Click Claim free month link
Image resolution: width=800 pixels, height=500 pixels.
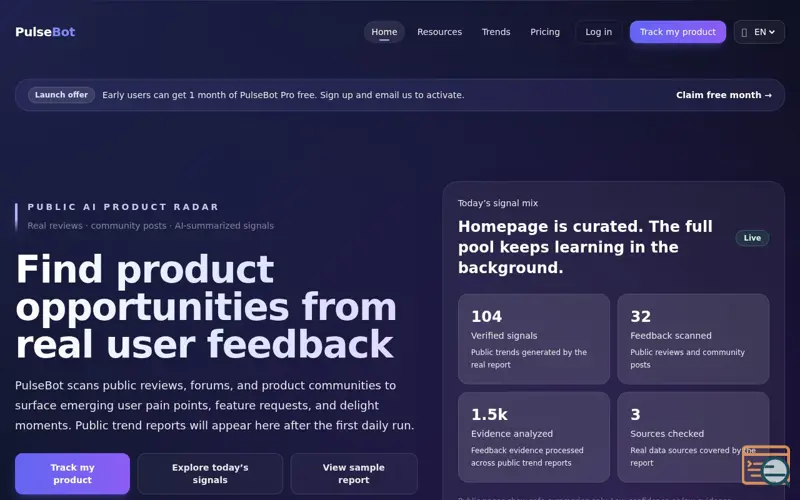click(x=723, y=95)
